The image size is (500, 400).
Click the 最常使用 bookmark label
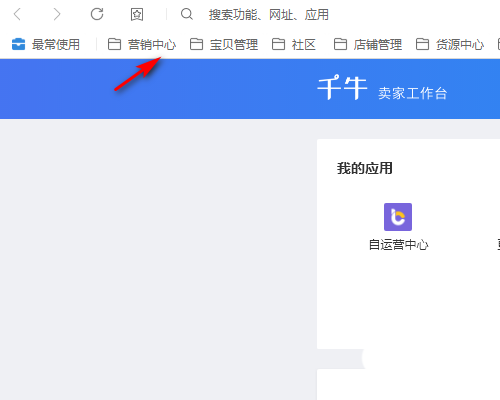coord(56,44)
